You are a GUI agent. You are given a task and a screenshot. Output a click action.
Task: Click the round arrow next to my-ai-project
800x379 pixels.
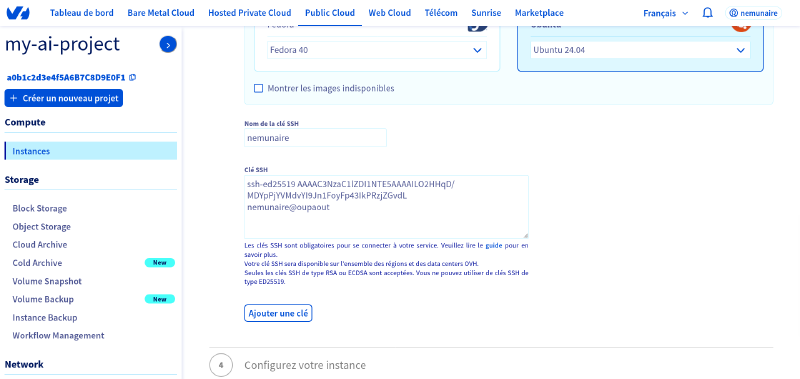pos(168,45)
